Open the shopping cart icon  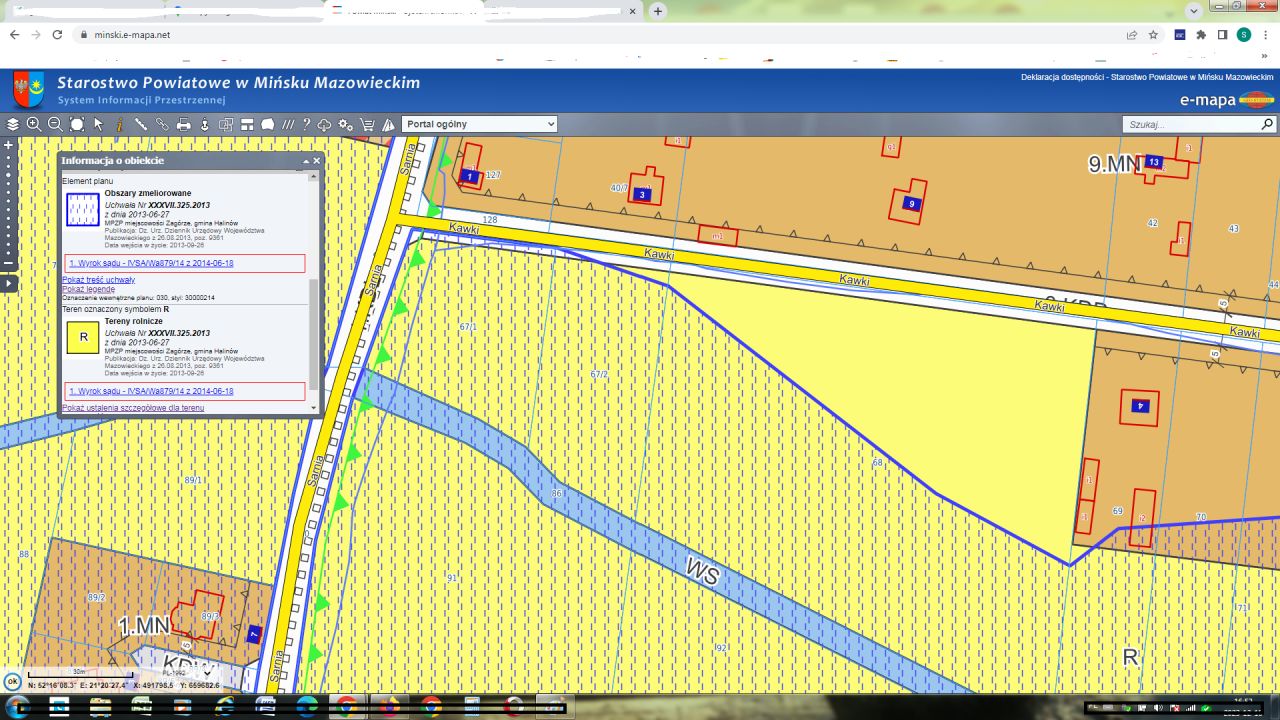point(367,125)
